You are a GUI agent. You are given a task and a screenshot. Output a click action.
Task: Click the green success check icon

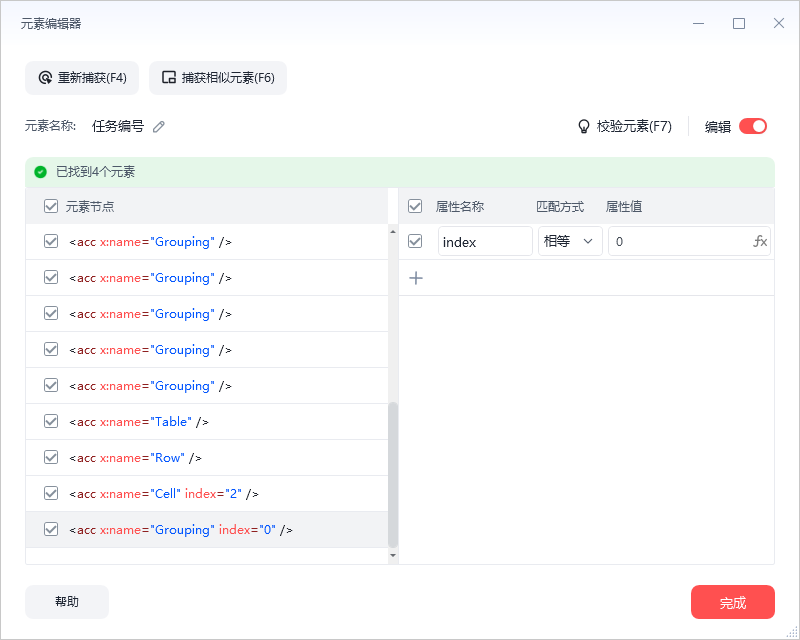click(x=40, y=173)
